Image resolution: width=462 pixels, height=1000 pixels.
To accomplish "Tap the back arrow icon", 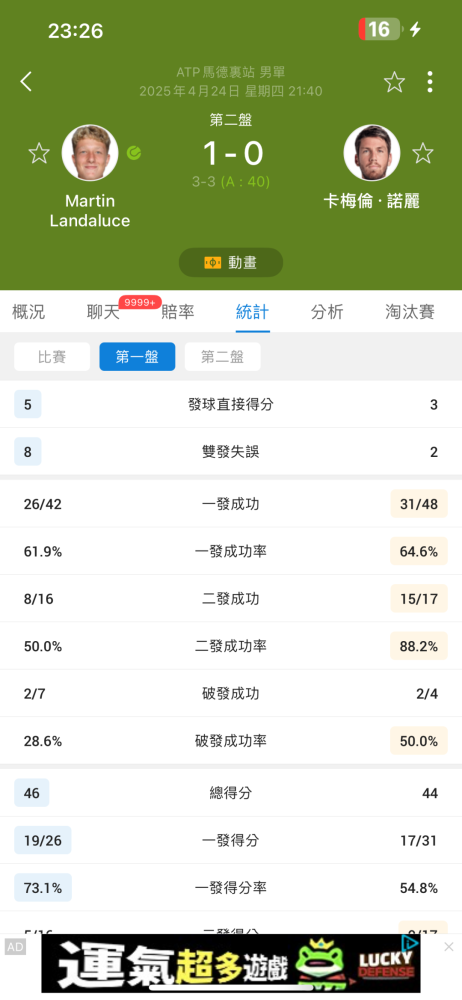I will coord(26,82).
